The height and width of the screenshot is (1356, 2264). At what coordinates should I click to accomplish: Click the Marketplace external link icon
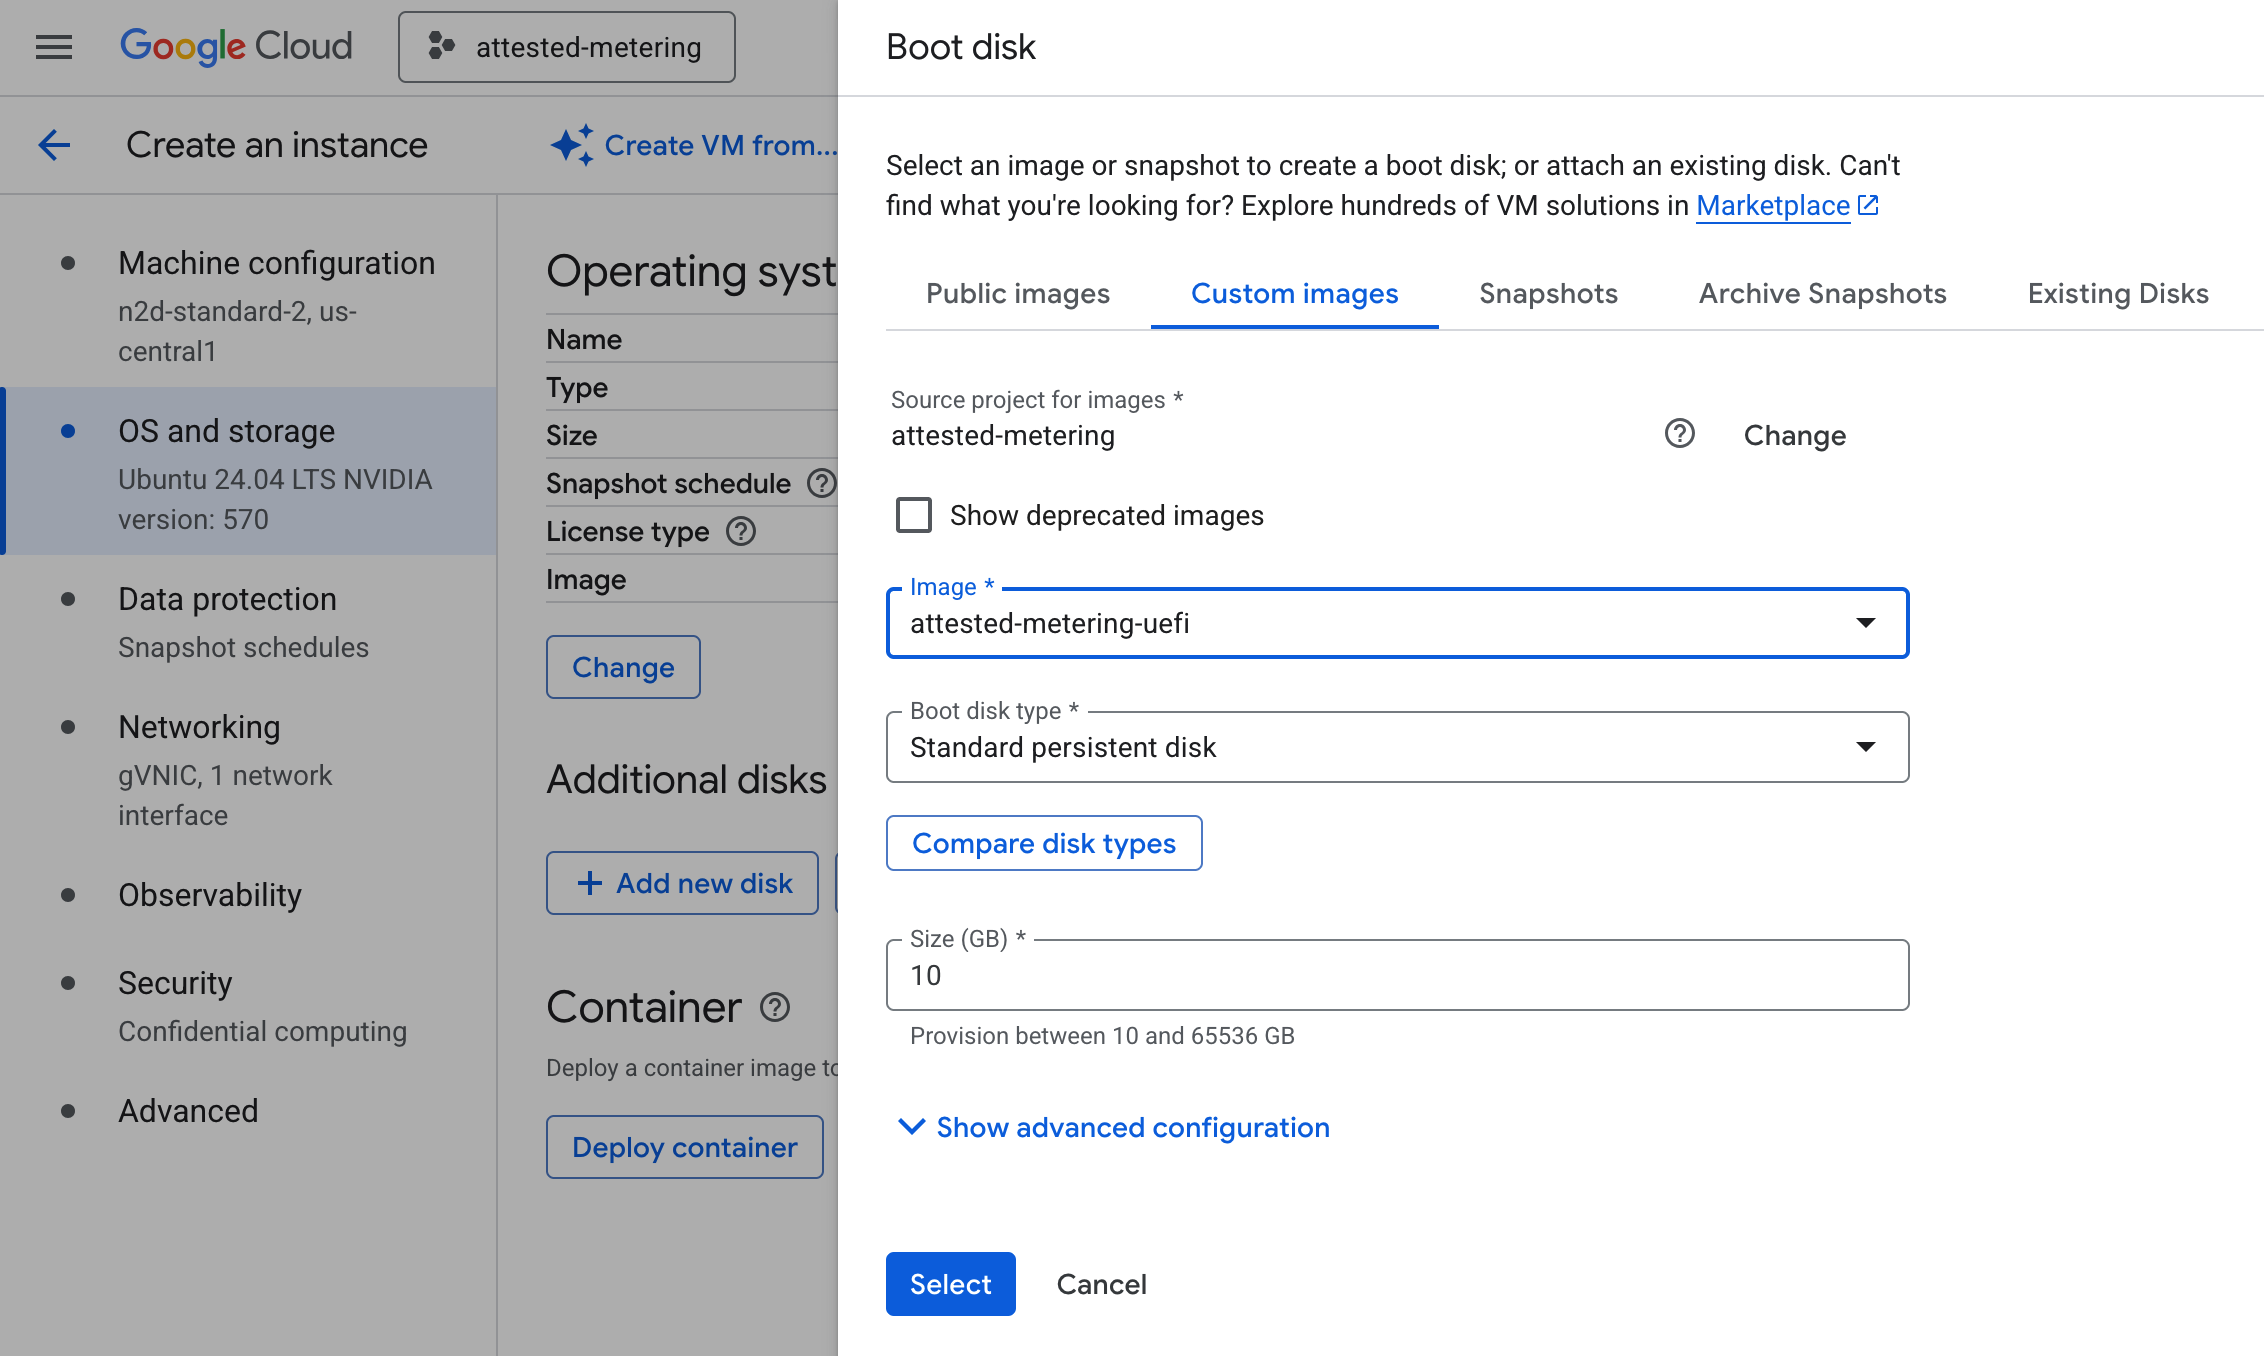pos(1868,205)
